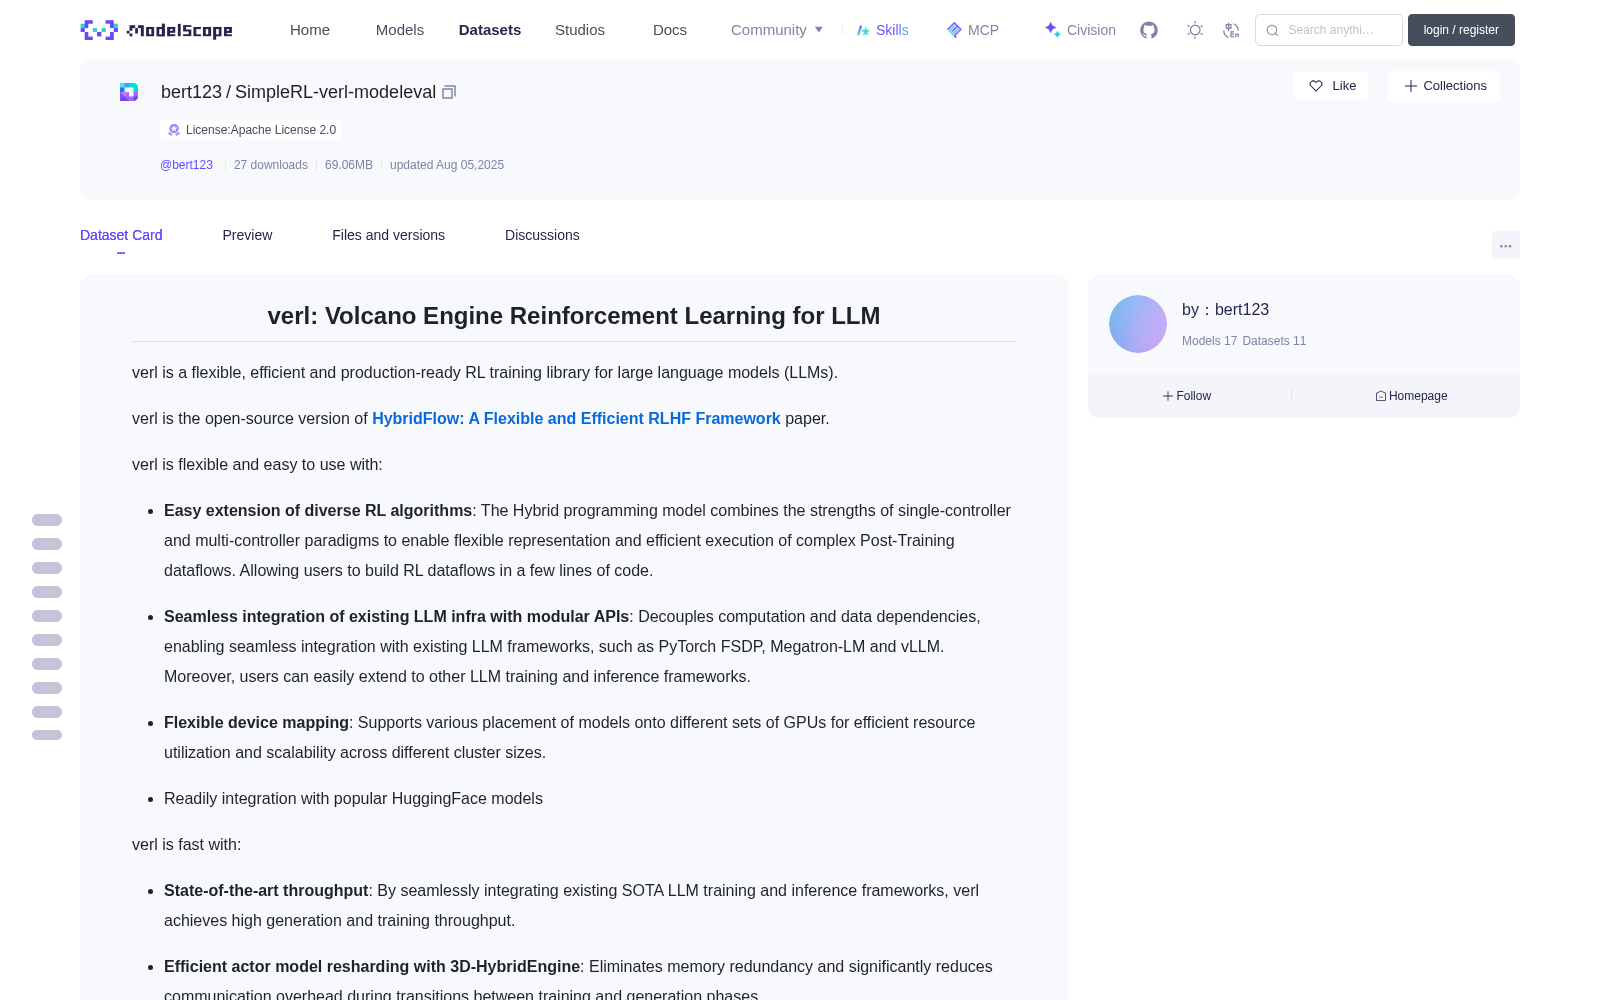Switch to the Preview tab

click(247, 235)
